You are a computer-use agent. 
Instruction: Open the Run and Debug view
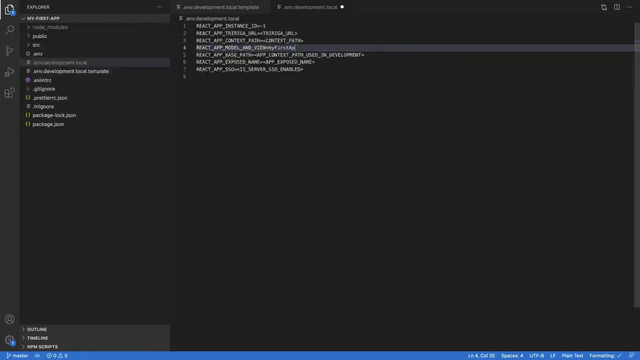click(9, 72)
